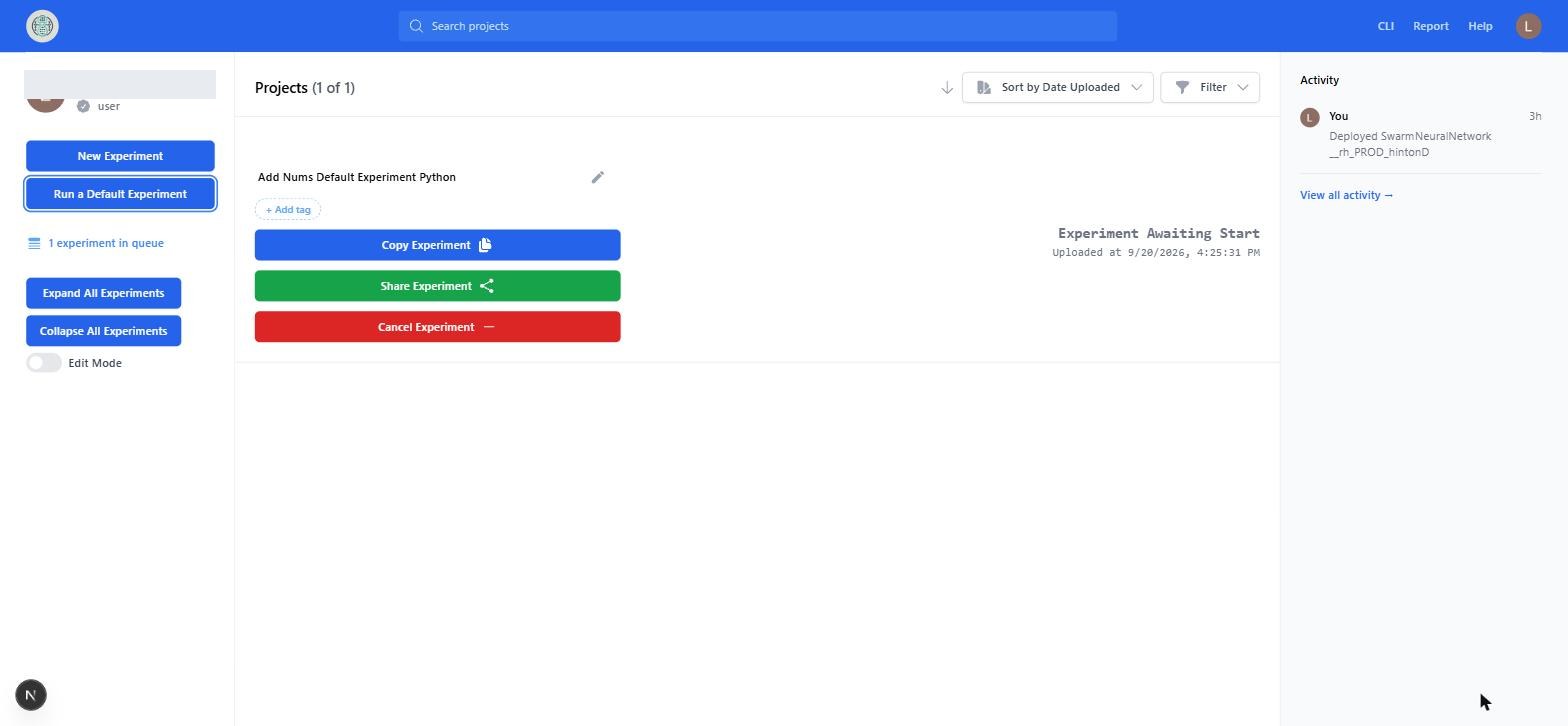Run a Default Experiment
The width and height of the screenshot is (1568, 726).
point(120,194)
